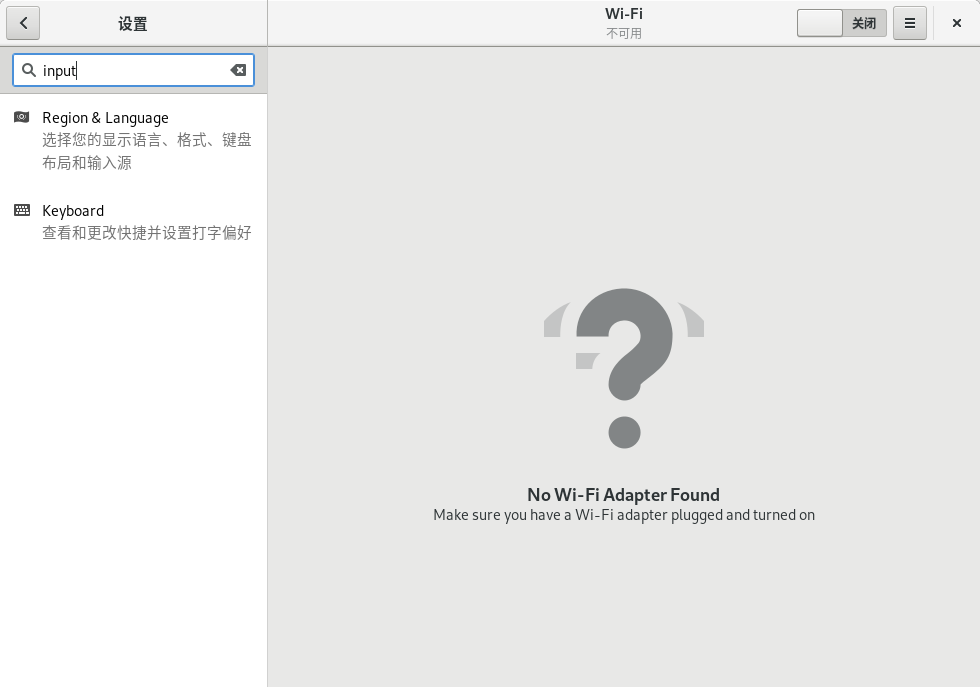Screen dimensions: 980x687
Task: Click the 设置 title in the sidebar header
Action: [x=133, y=24]
